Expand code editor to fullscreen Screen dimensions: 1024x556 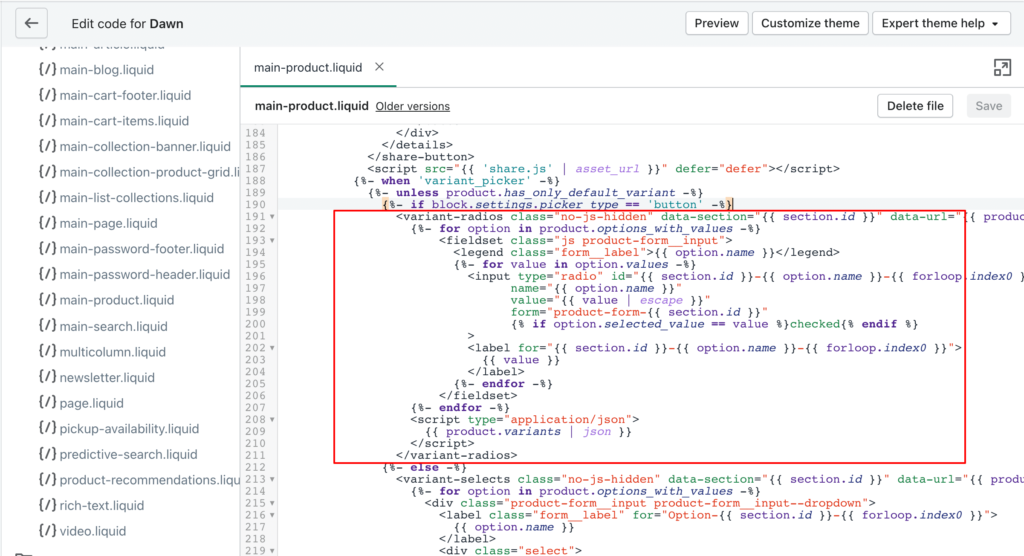(x=1002, y=67)
